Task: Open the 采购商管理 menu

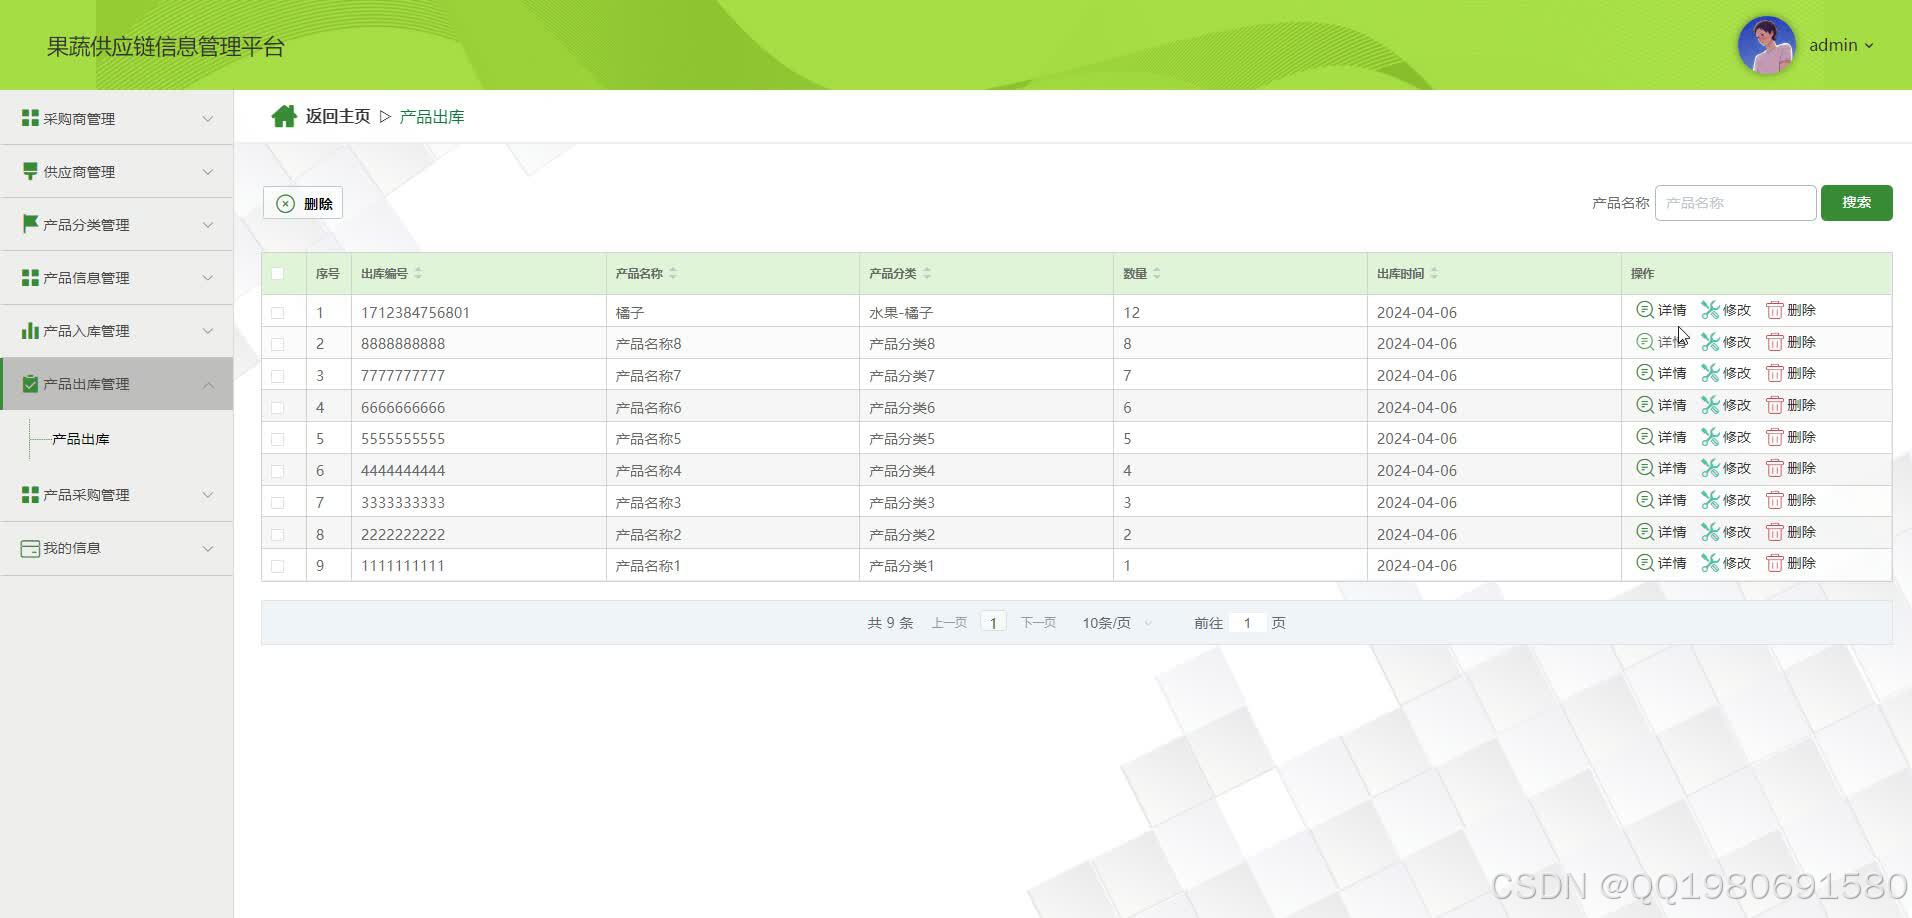Action: [117, 118]
